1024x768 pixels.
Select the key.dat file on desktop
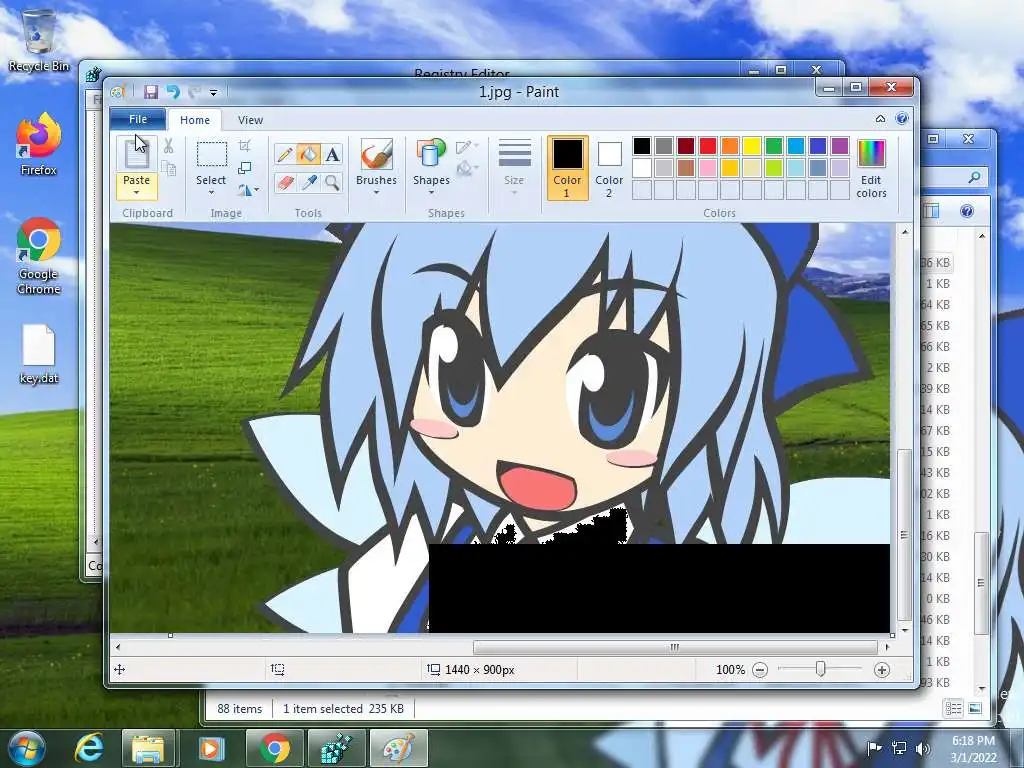tap(39, 354)
